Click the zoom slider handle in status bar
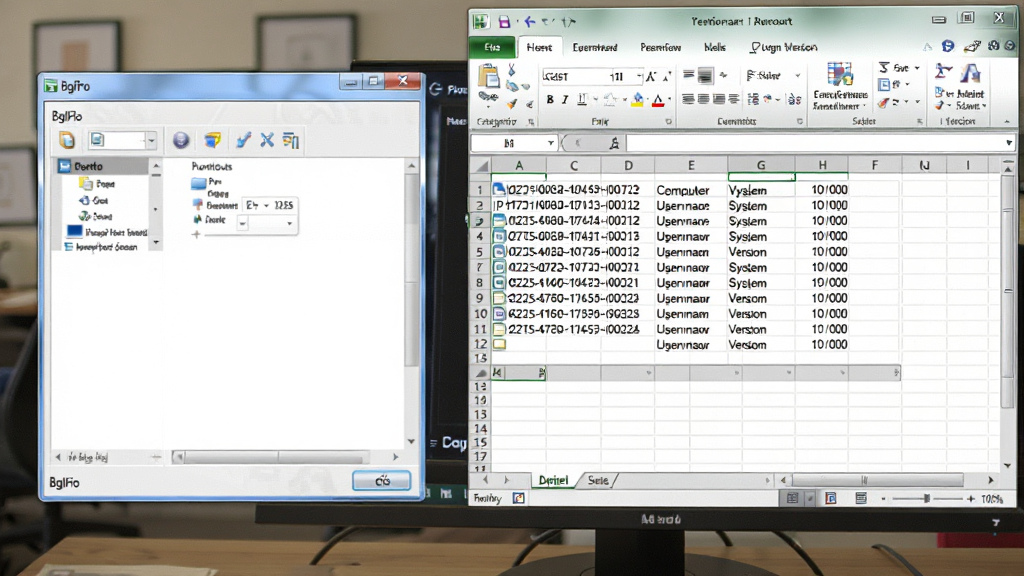The height and width of the screenshot is (576, 1024). coord(926,499)
